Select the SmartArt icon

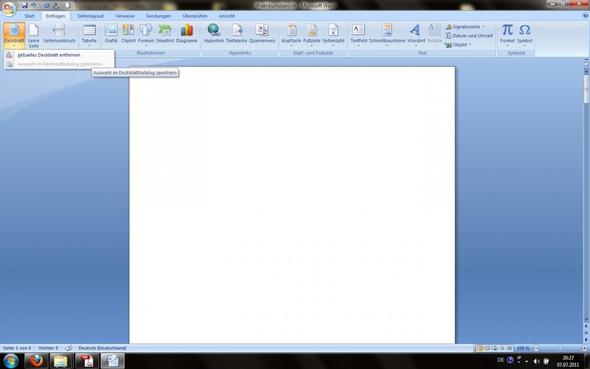tap(165, 34)
